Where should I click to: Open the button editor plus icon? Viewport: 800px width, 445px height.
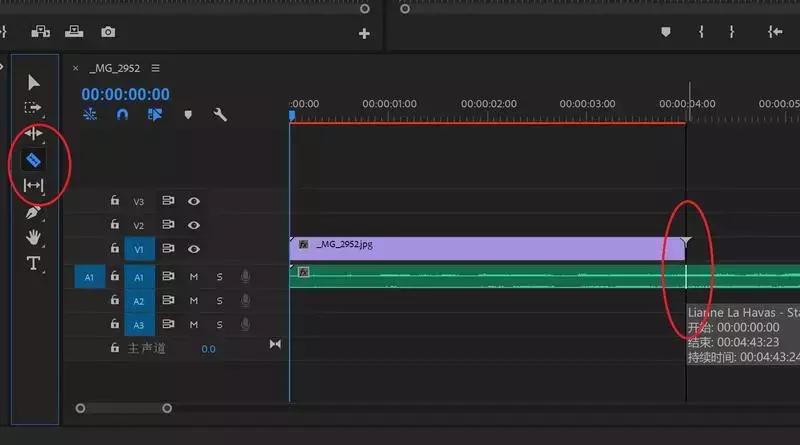coord(364,34)
